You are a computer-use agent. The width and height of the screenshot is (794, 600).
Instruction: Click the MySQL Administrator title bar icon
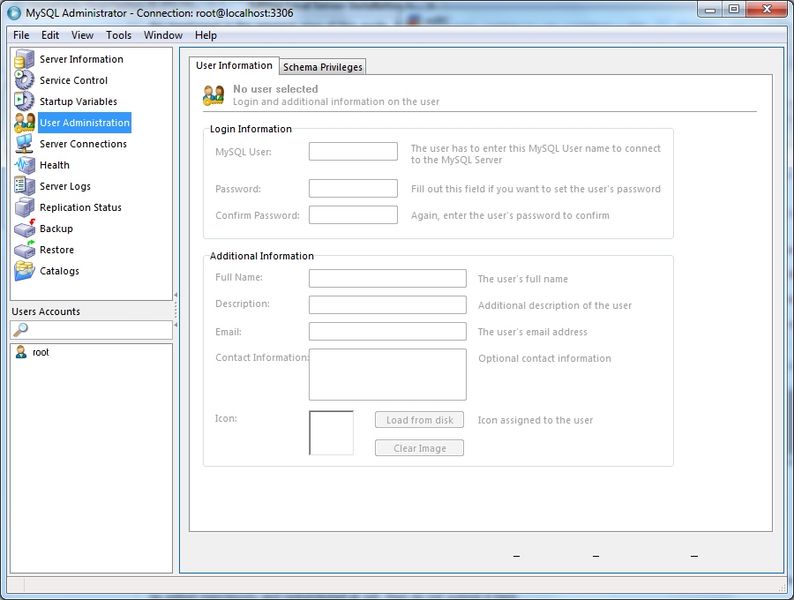pos(14,13)
